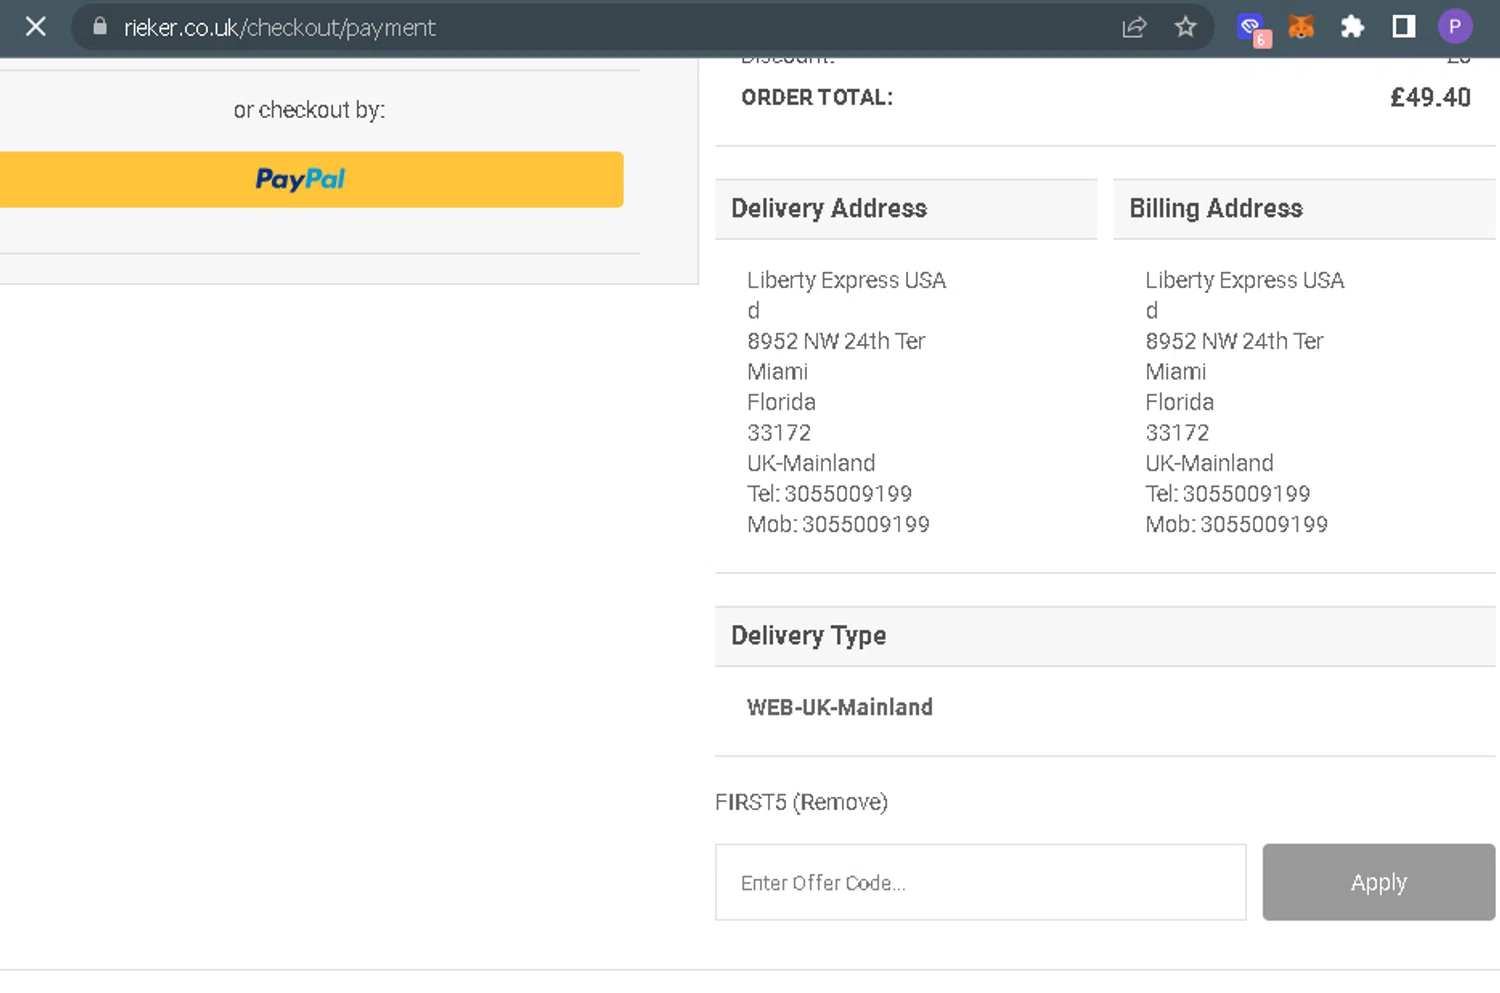The height and width of the screenshot is (993, 1500).
Task: Click Florida in Billing Address
Action: point(1179,402)
